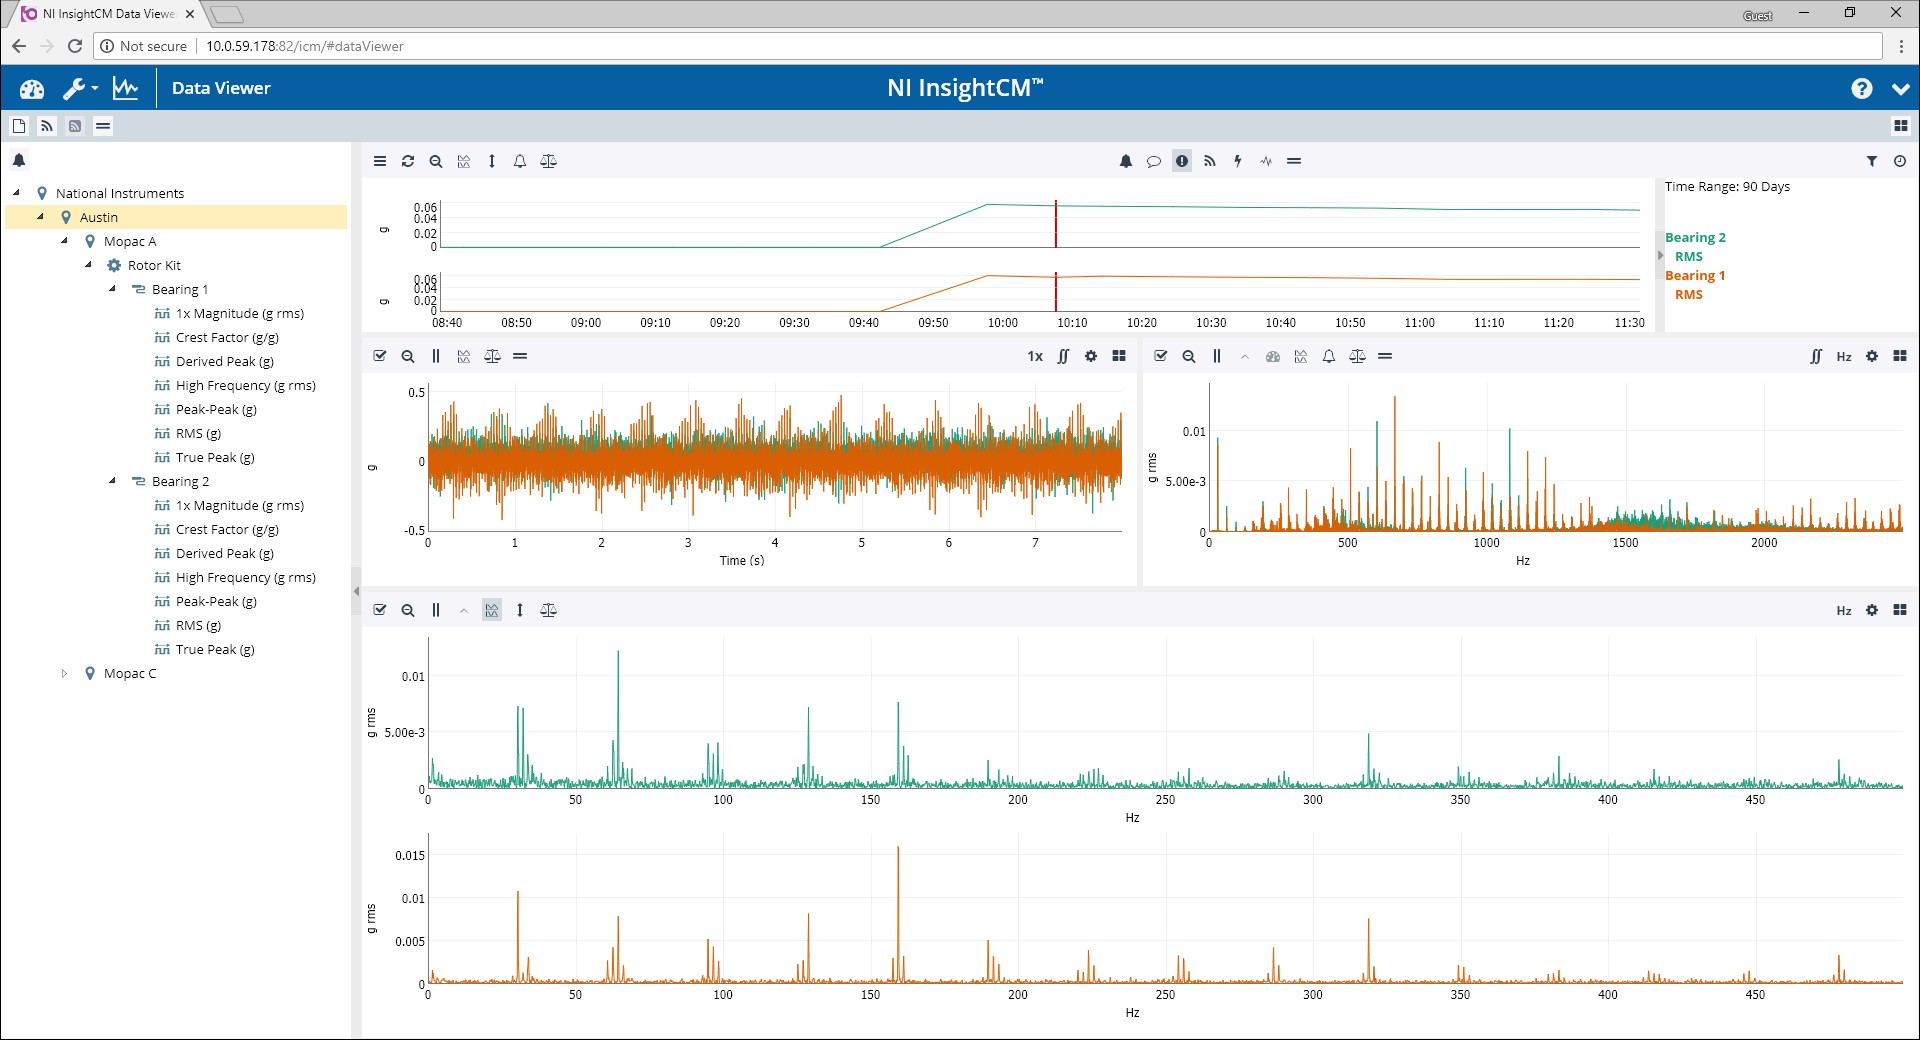1920x1040 pixels.
Task: Open zoom options on the waveform chart
Action: click(x=408, y=356)
